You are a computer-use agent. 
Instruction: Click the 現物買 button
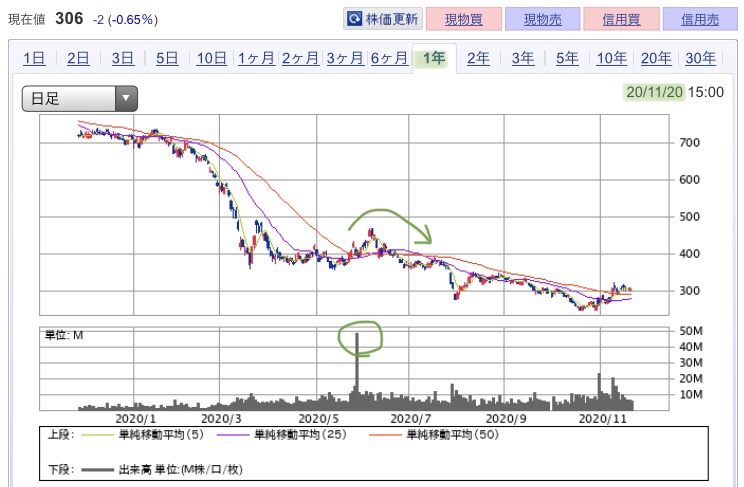464,19
